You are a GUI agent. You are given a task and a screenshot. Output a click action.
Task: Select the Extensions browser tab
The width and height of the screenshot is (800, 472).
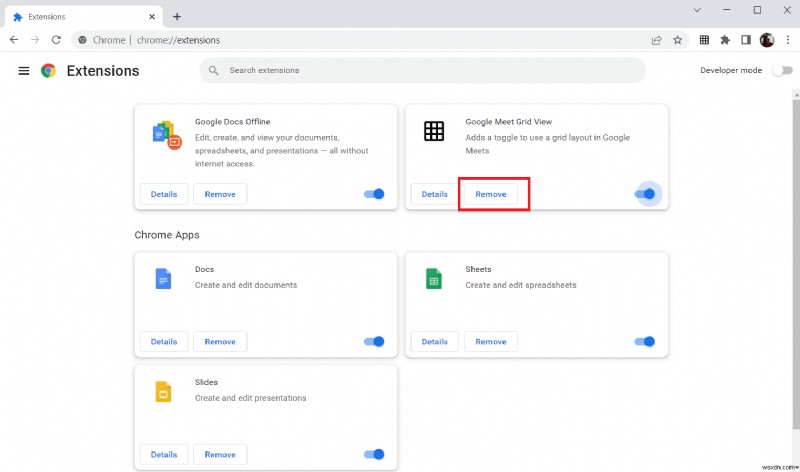80,16
